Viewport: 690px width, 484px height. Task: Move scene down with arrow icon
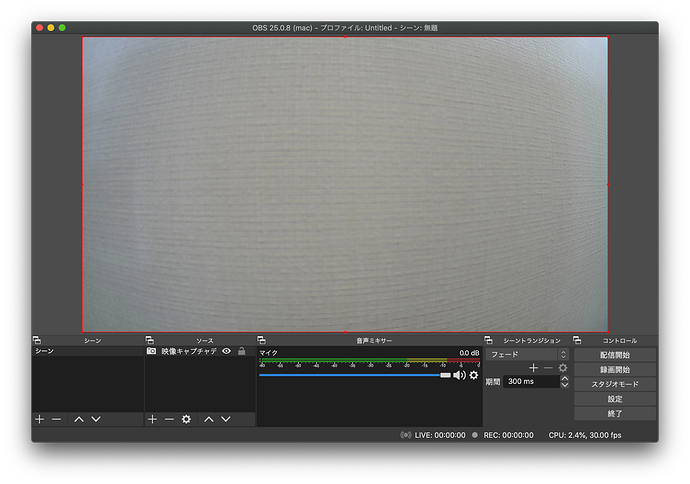pyautogui.click(x=96, y=419)
